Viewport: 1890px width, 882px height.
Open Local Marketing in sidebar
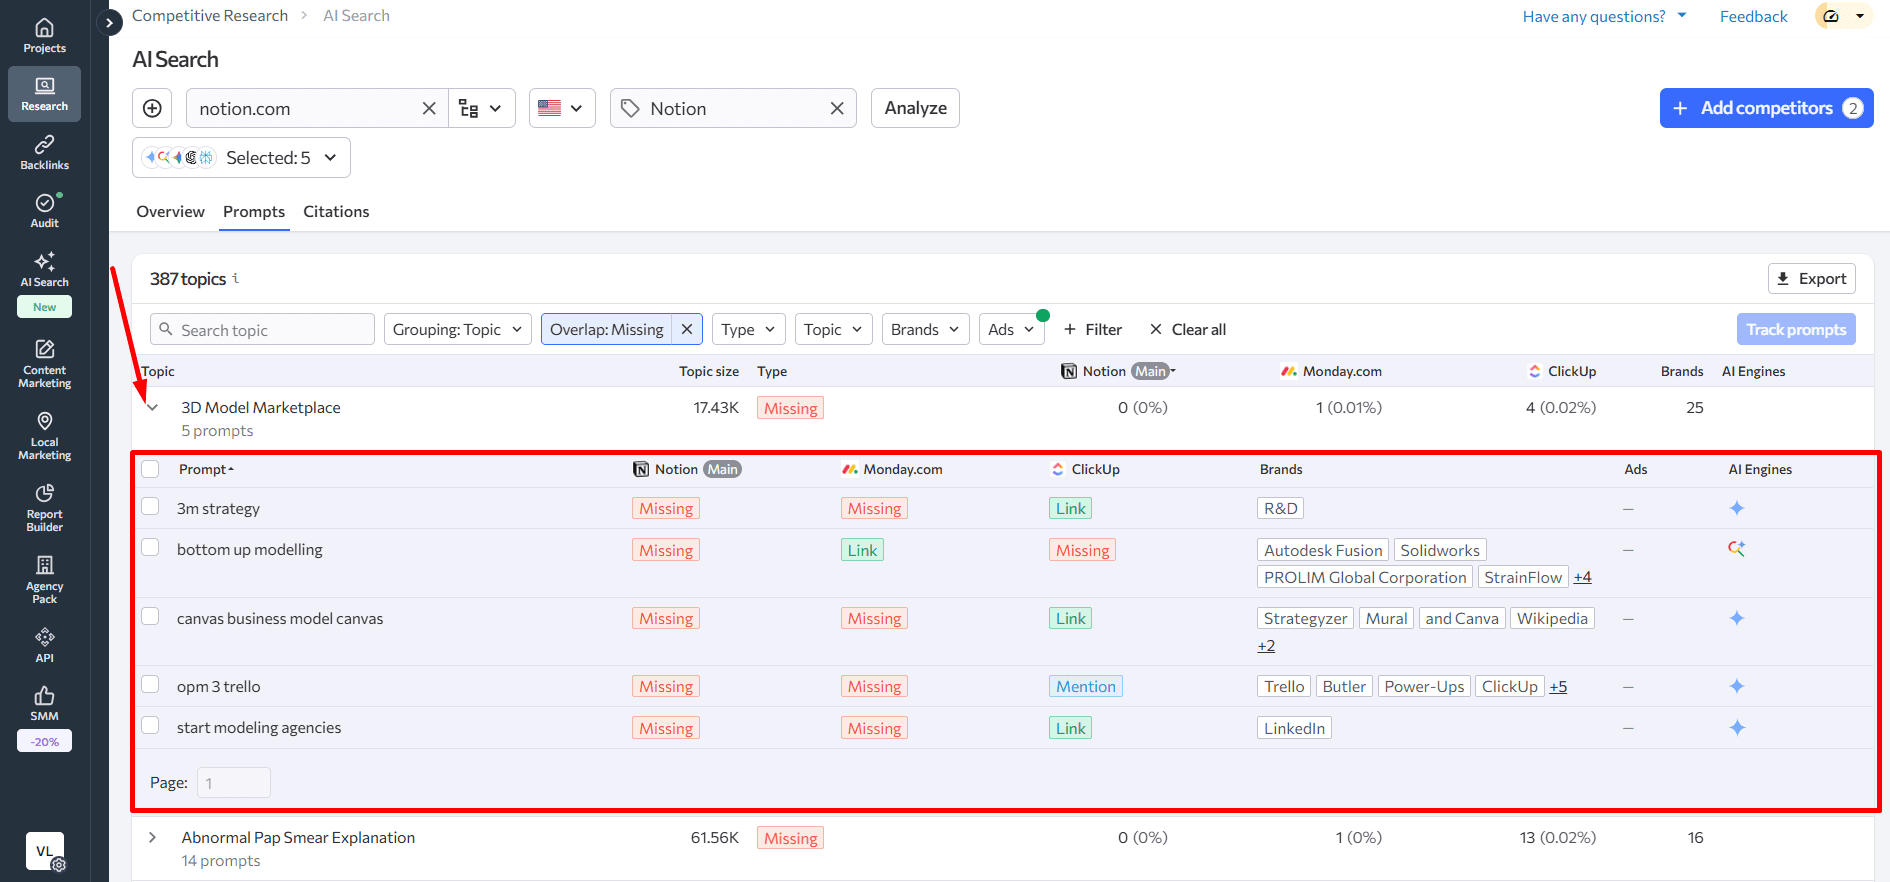pos(44,436)
